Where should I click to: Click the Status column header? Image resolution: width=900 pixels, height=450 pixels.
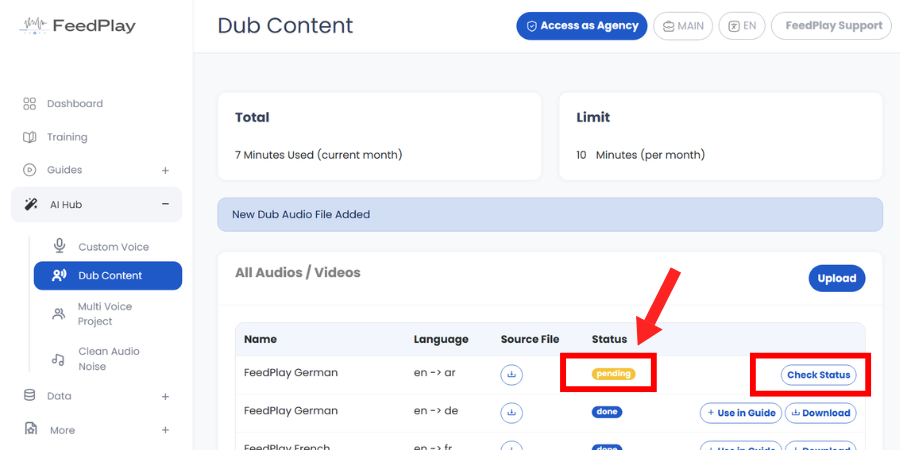pyautogui.click(x=609, y=339)
